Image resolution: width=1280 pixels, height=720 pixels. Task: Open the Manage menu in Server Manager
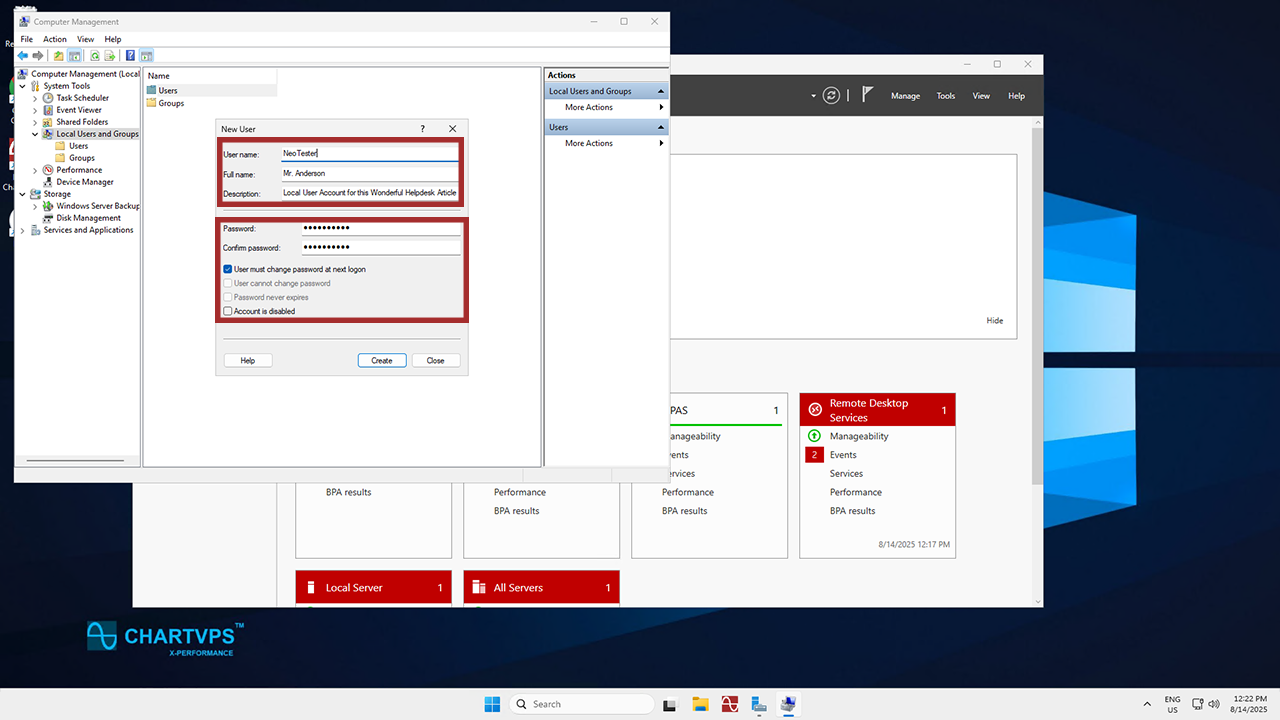point(905,96)
